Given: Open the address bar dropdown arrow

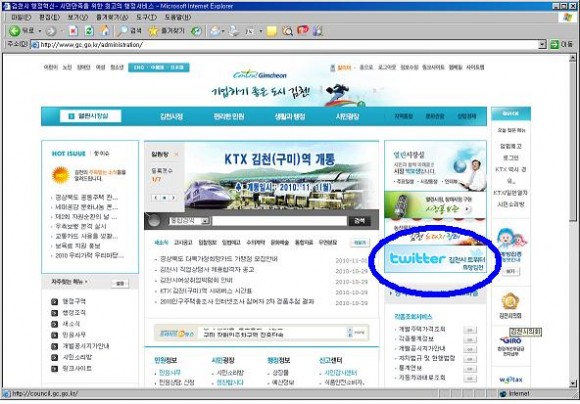Looking at the screenshot, I should point(542,45).
